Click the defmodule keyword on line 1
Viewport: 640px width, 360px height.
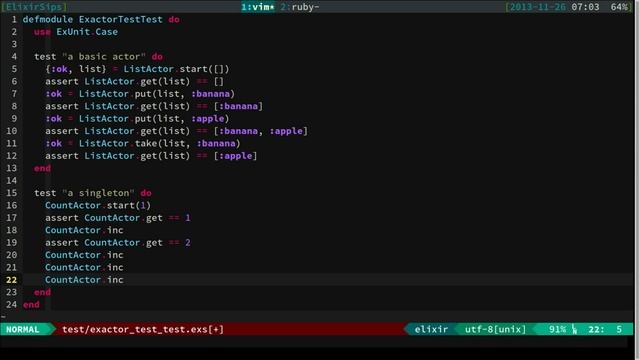tap(48, 20)
